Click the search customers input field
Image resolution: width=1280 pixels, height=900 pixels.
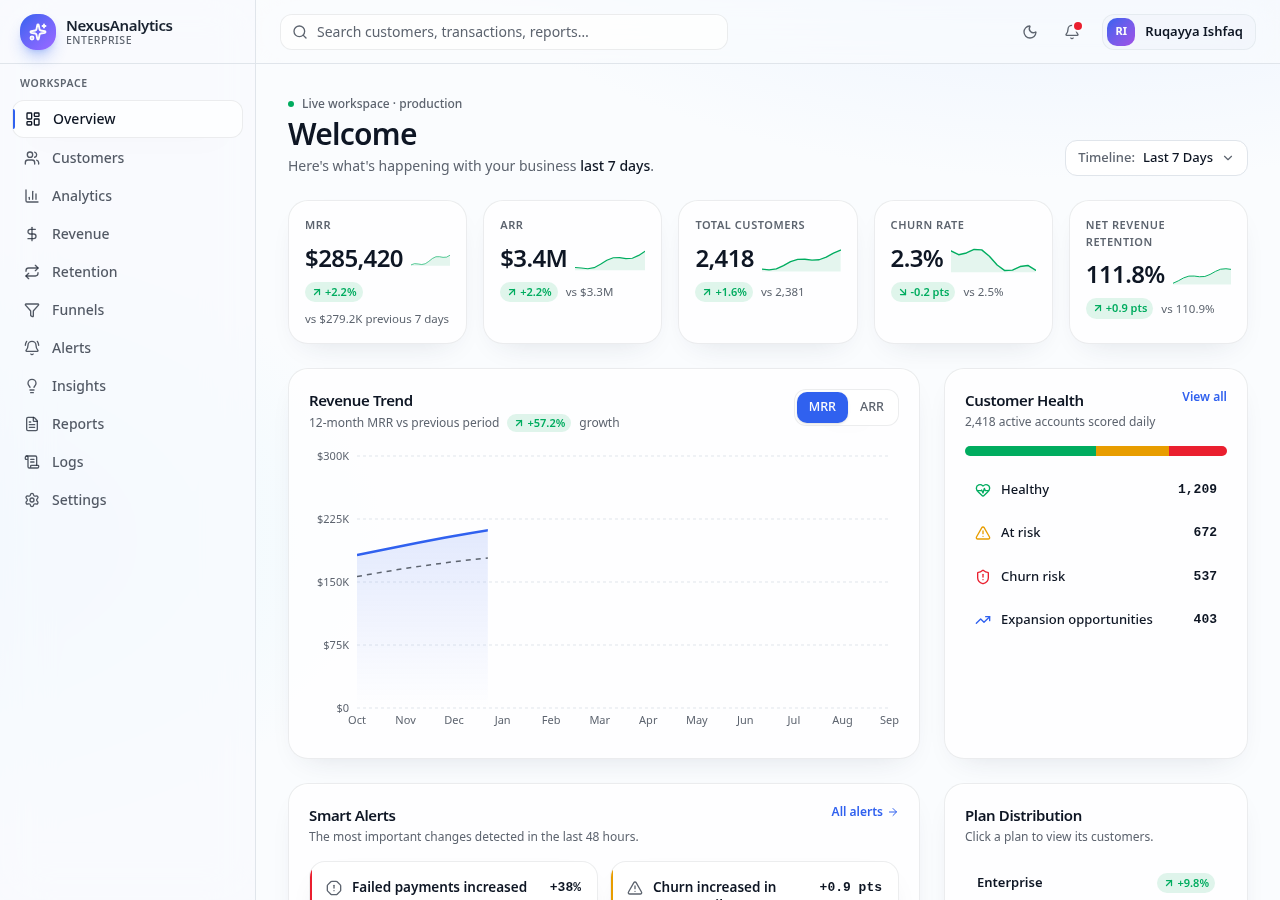pyautogui.click(x=504, y=32)
